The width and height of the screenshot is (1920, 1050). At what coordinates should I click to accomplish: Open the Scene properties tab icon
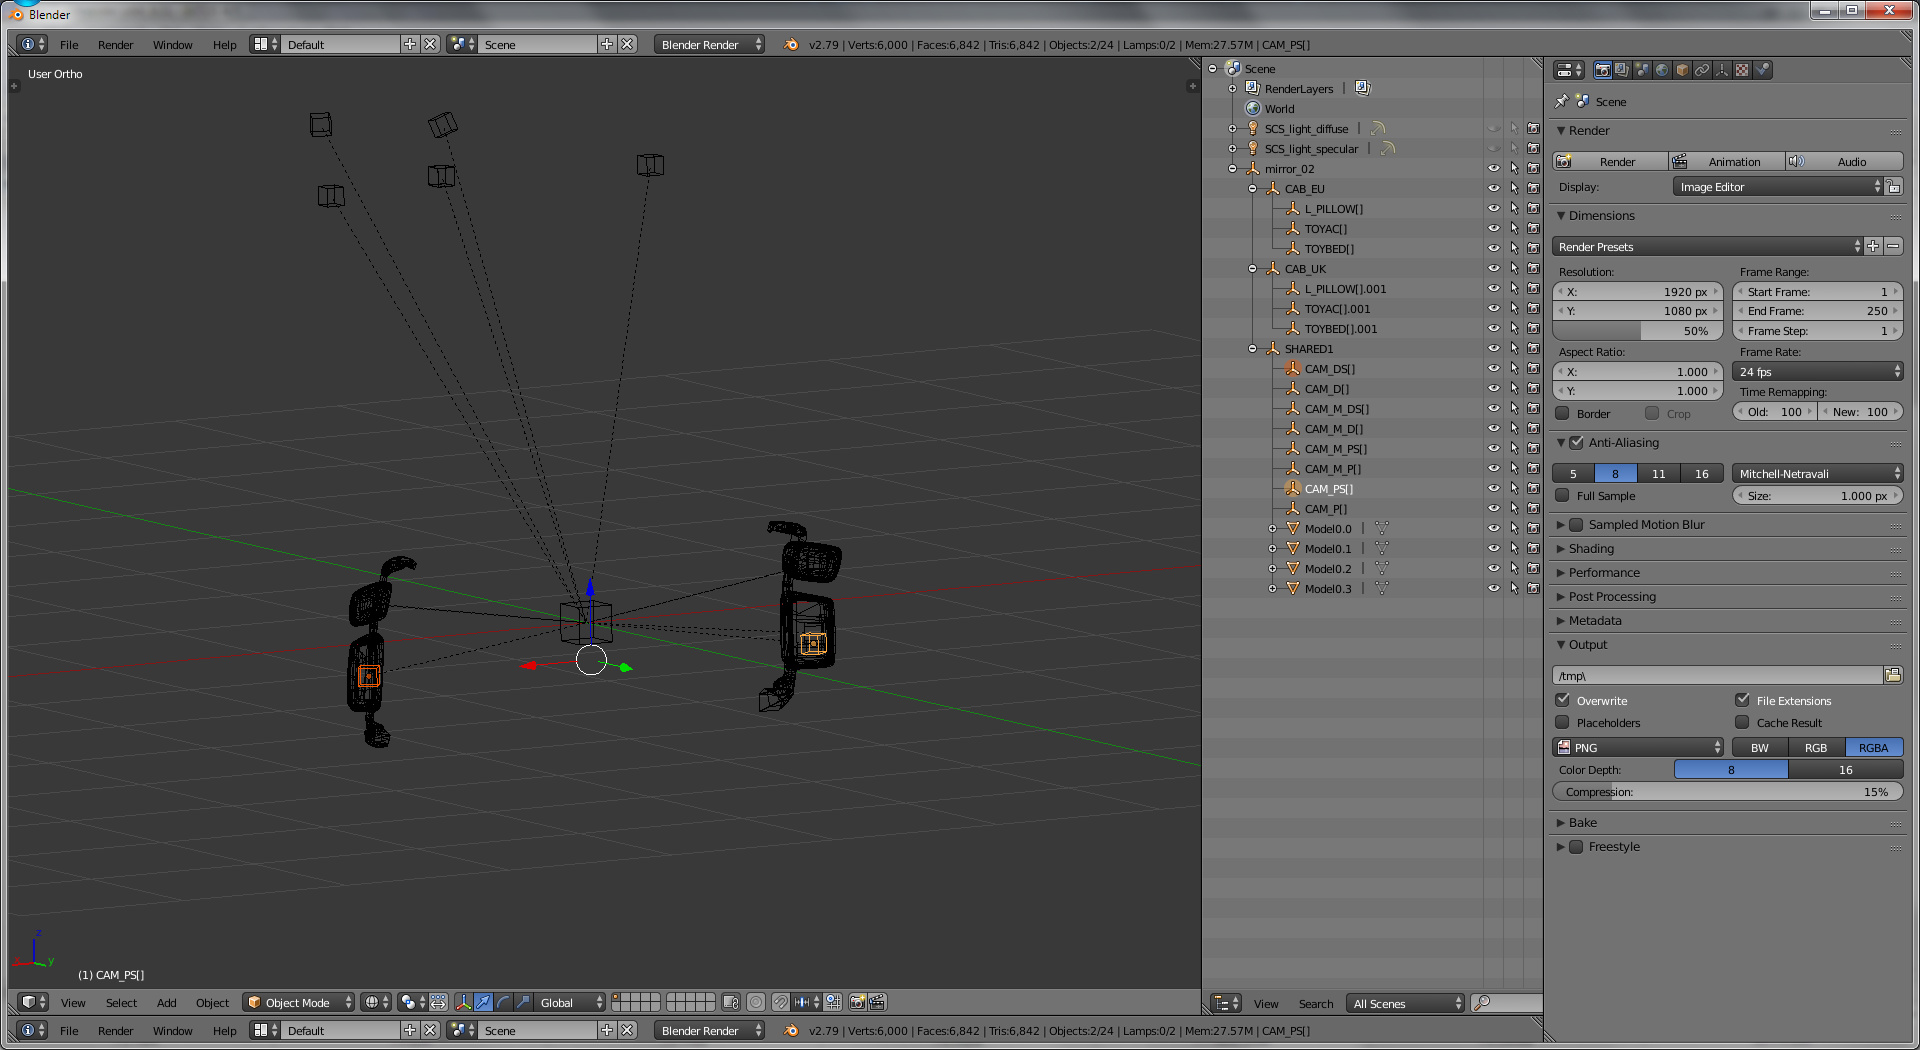tap(1642, 70)
